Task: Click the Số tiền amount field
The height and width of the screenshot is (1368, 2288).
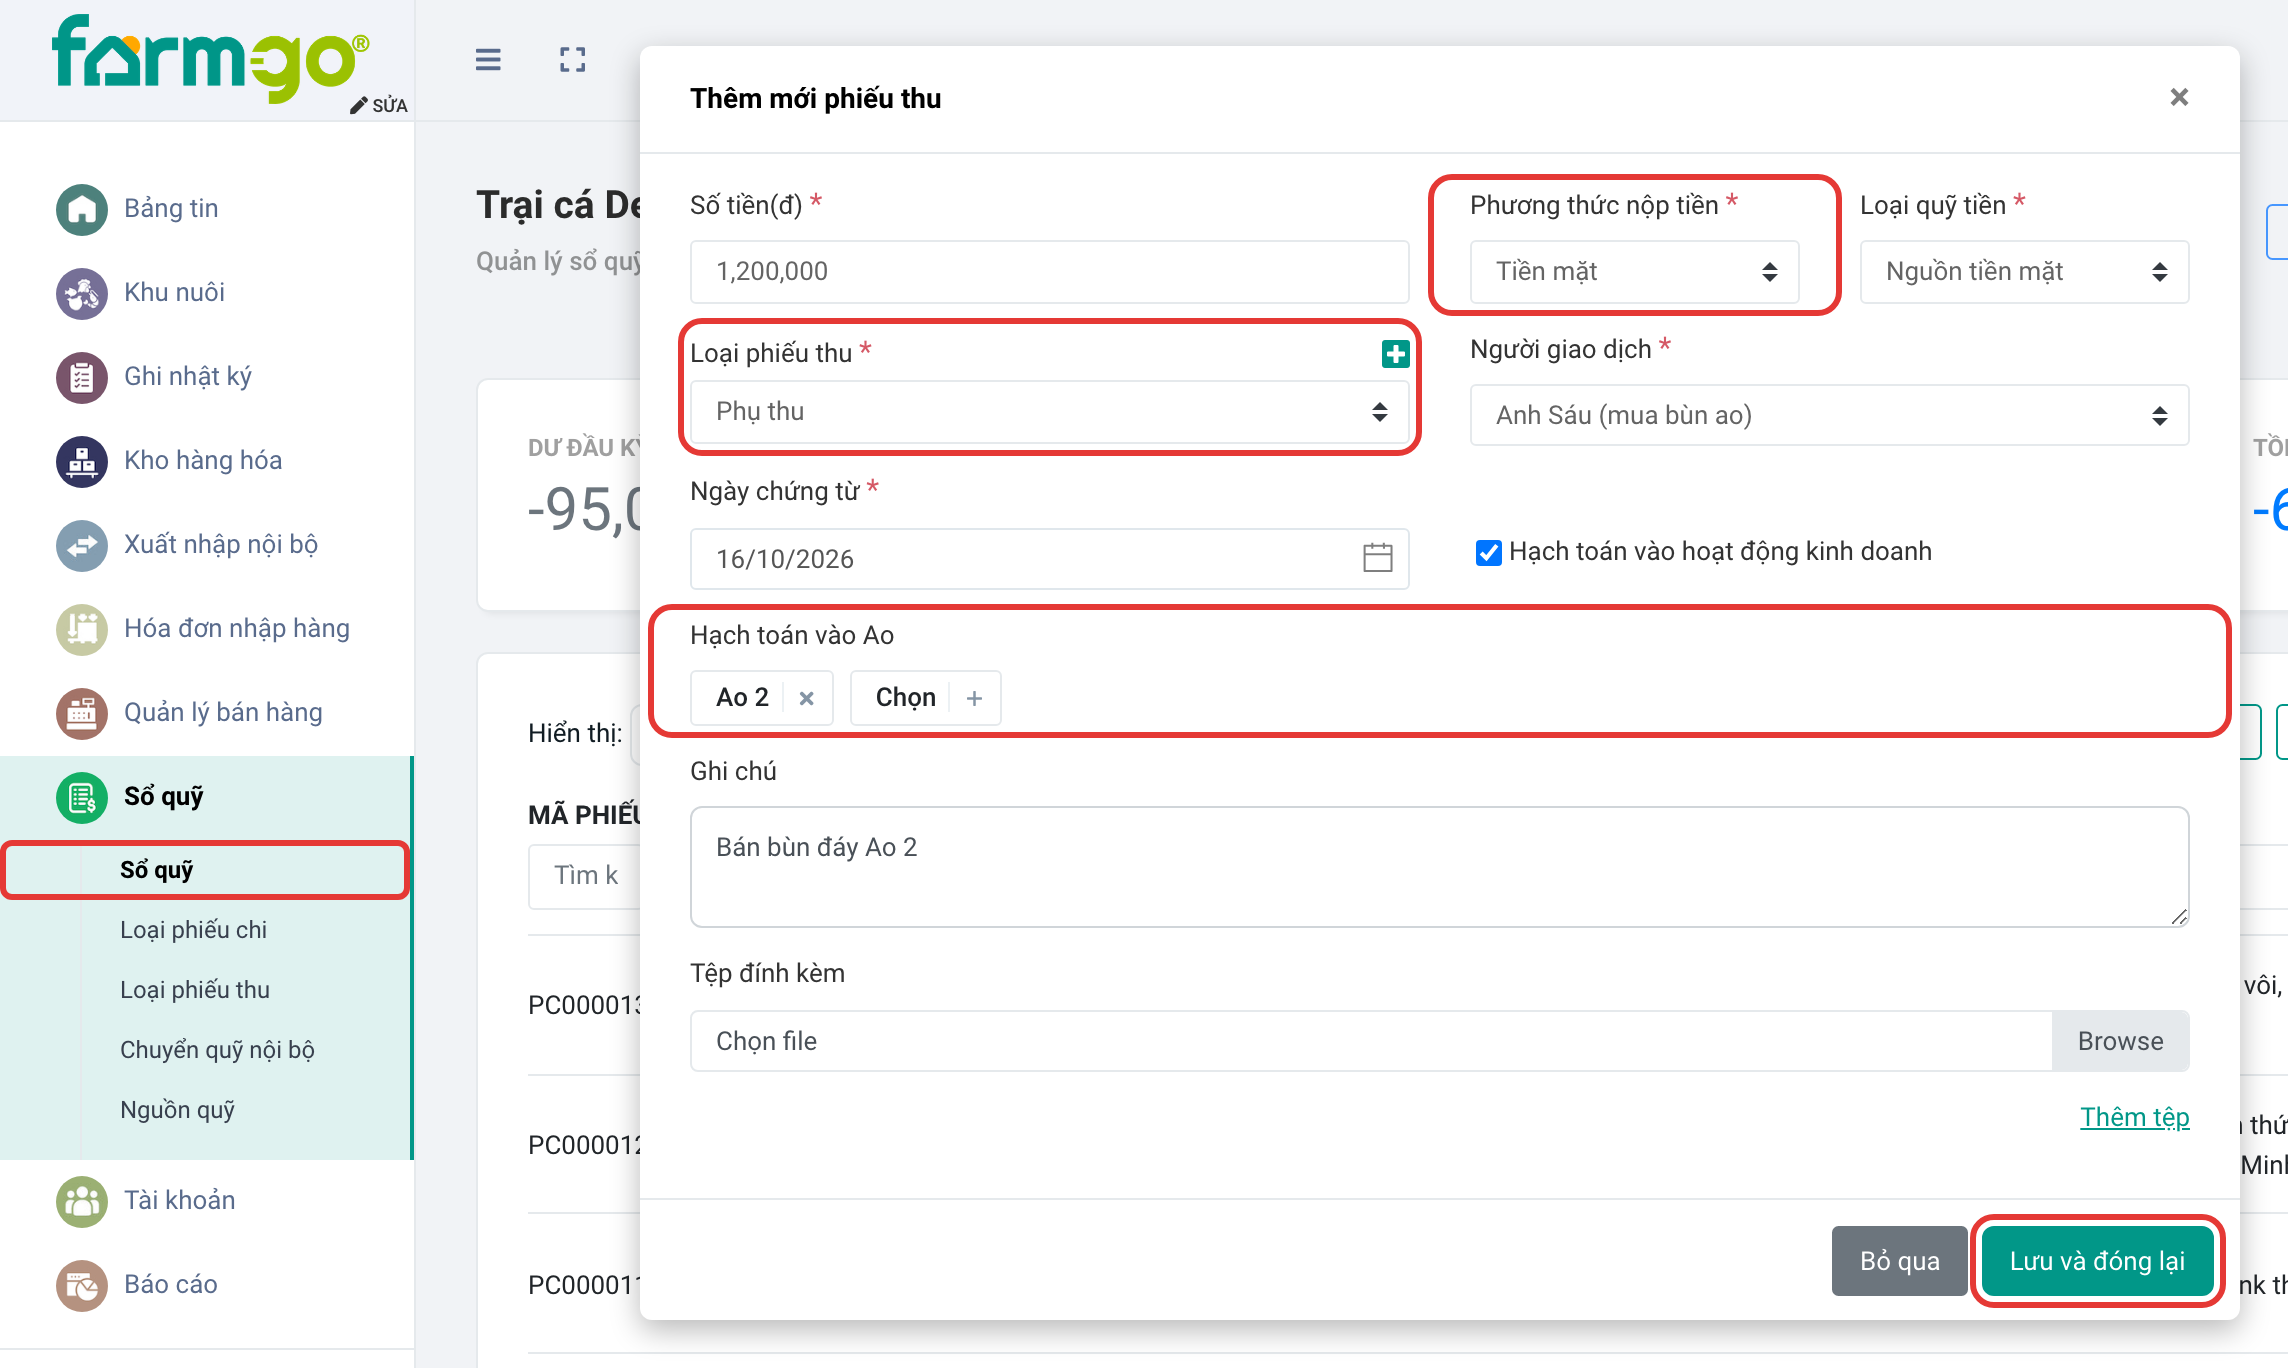Action: point(1049,272)
